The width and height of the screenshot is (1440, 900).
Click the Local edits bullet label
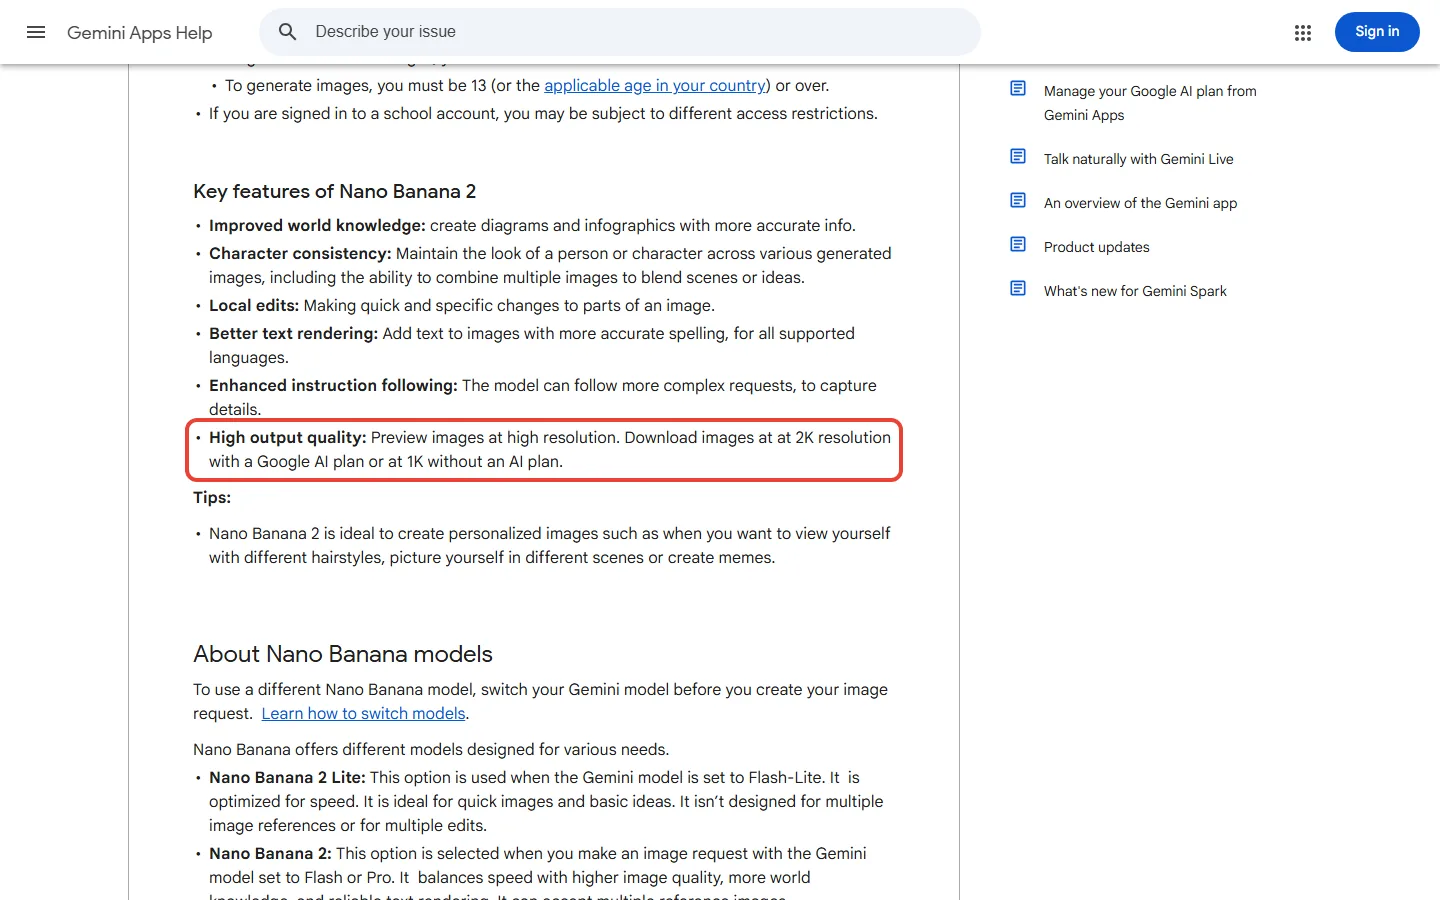254,306
